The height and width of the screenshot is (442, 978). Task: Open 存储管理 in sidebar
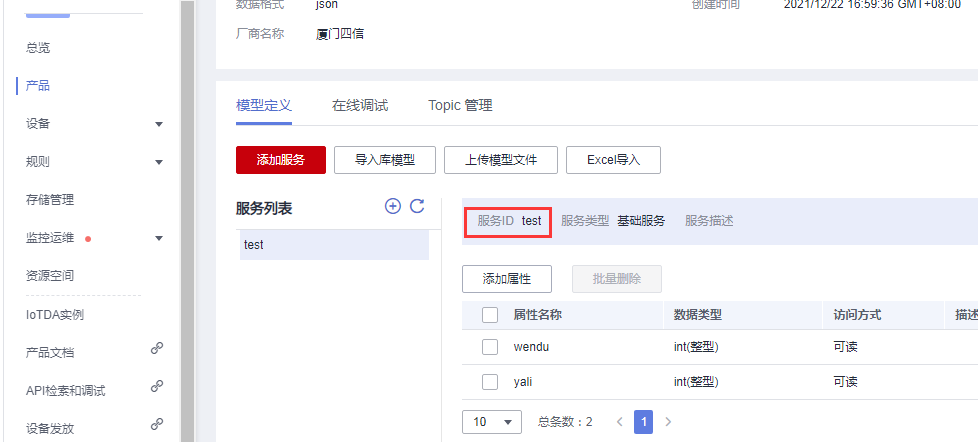[50, 200]
